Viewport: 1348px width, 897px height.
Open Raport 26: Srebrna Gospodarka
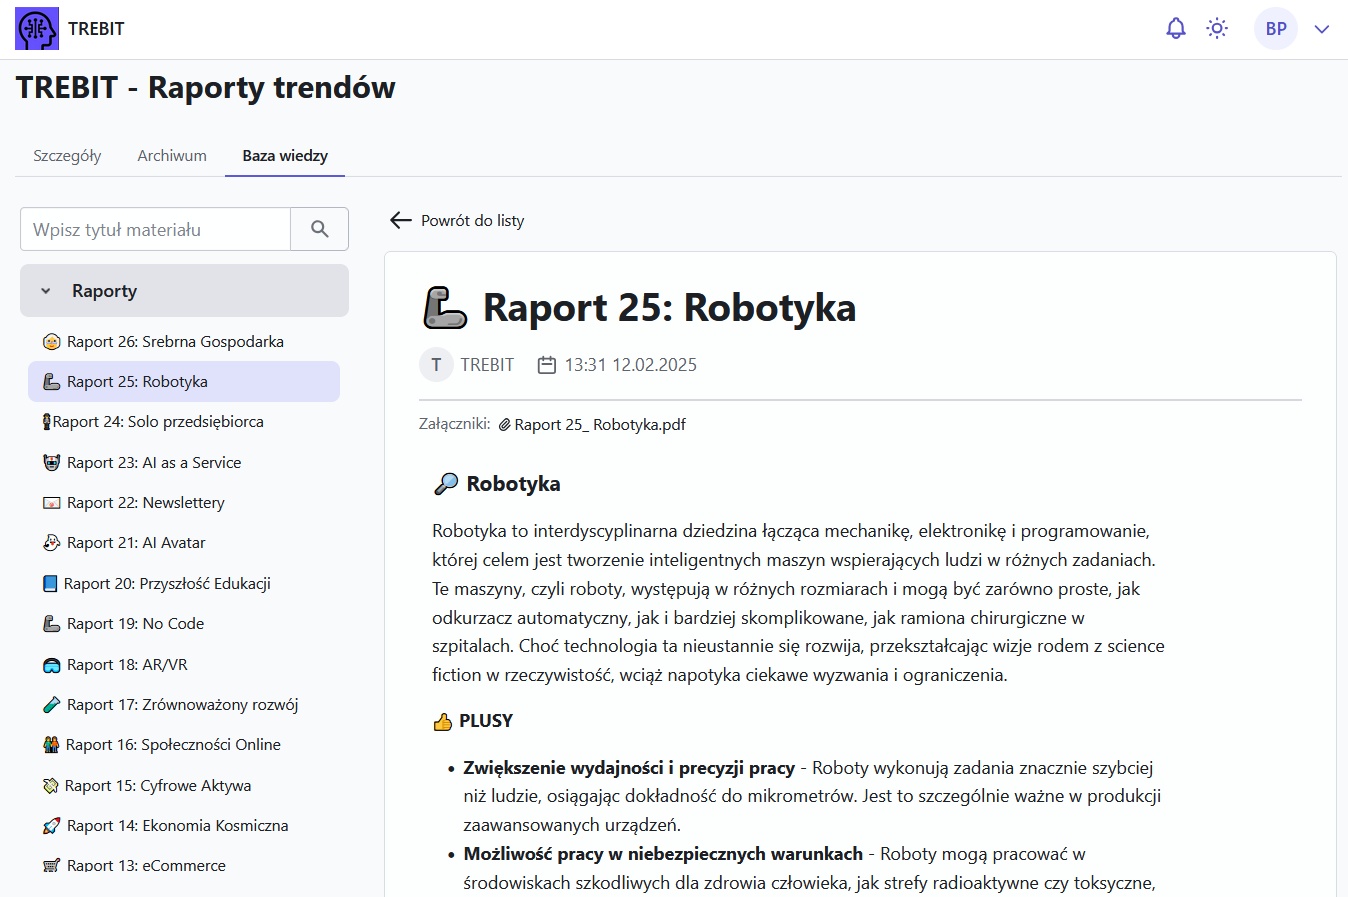point(175,342)
